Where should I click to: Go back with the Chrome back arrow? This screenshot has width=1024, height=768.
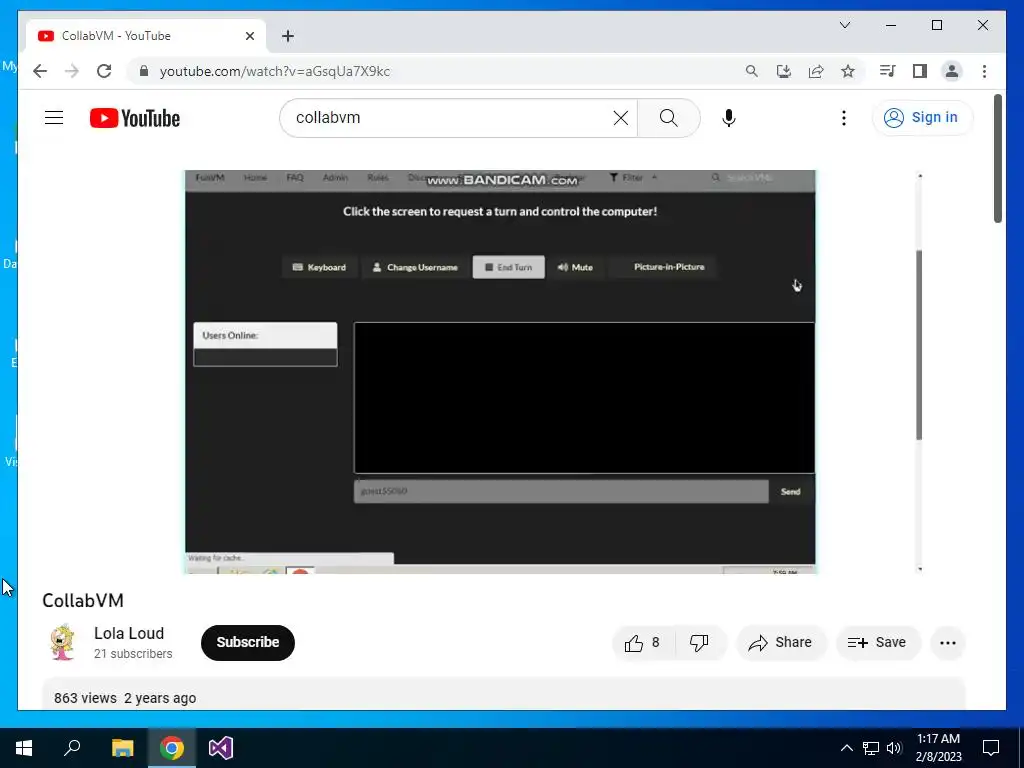(40, 71)
